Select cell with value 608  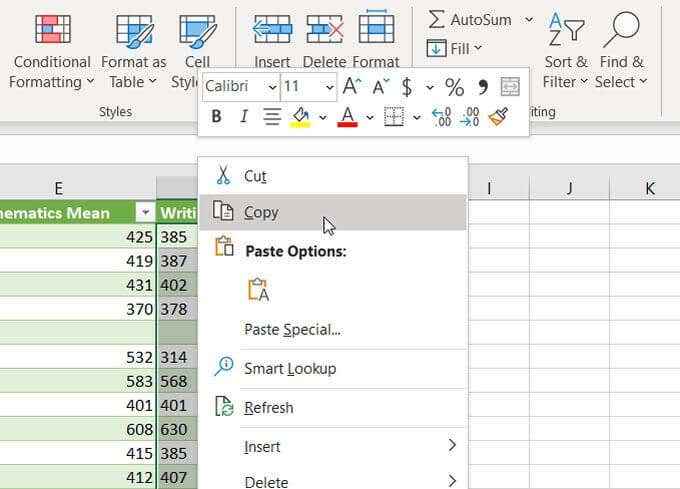point(77,429)
